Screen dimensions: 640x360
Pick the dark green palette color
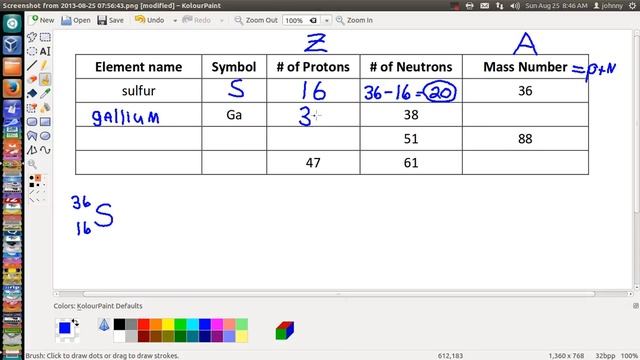tap(180, 336)
